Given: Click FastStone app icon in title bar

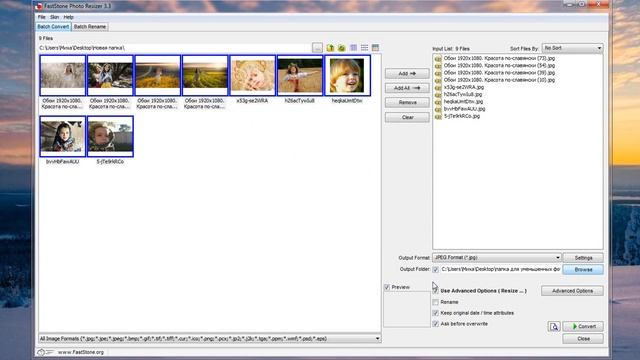Looking at the screenshot, I should pyautogui.click(x=39, y=6).
